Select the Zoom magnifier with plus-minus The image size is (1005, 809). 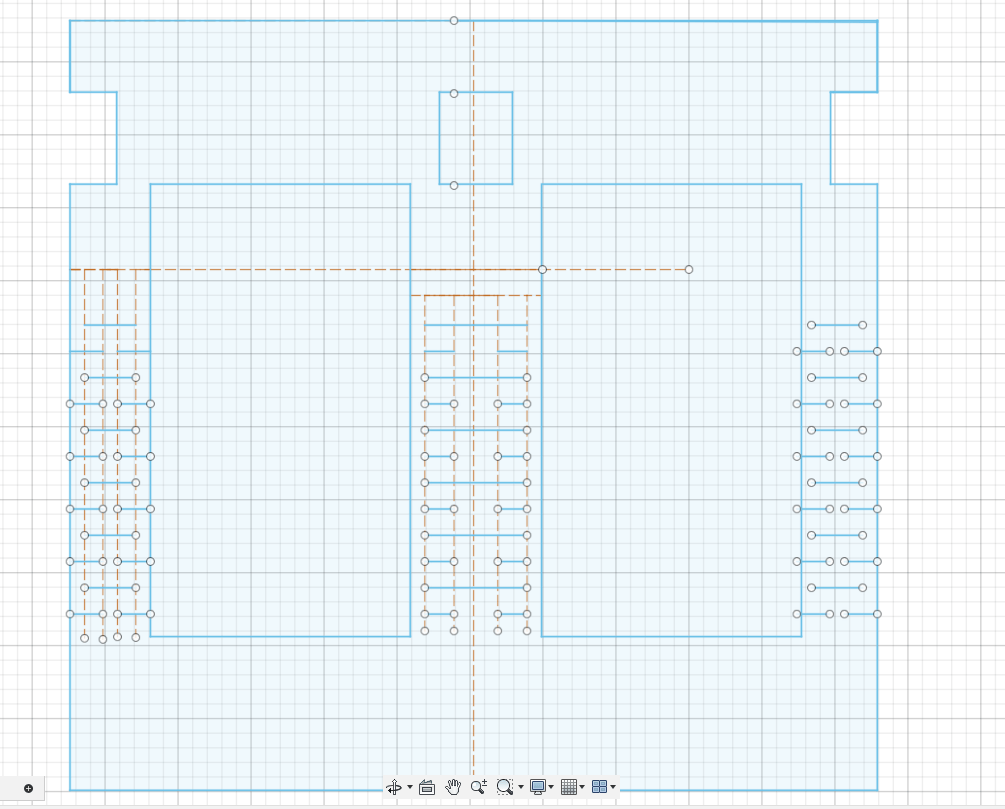(x=478, y=787)
